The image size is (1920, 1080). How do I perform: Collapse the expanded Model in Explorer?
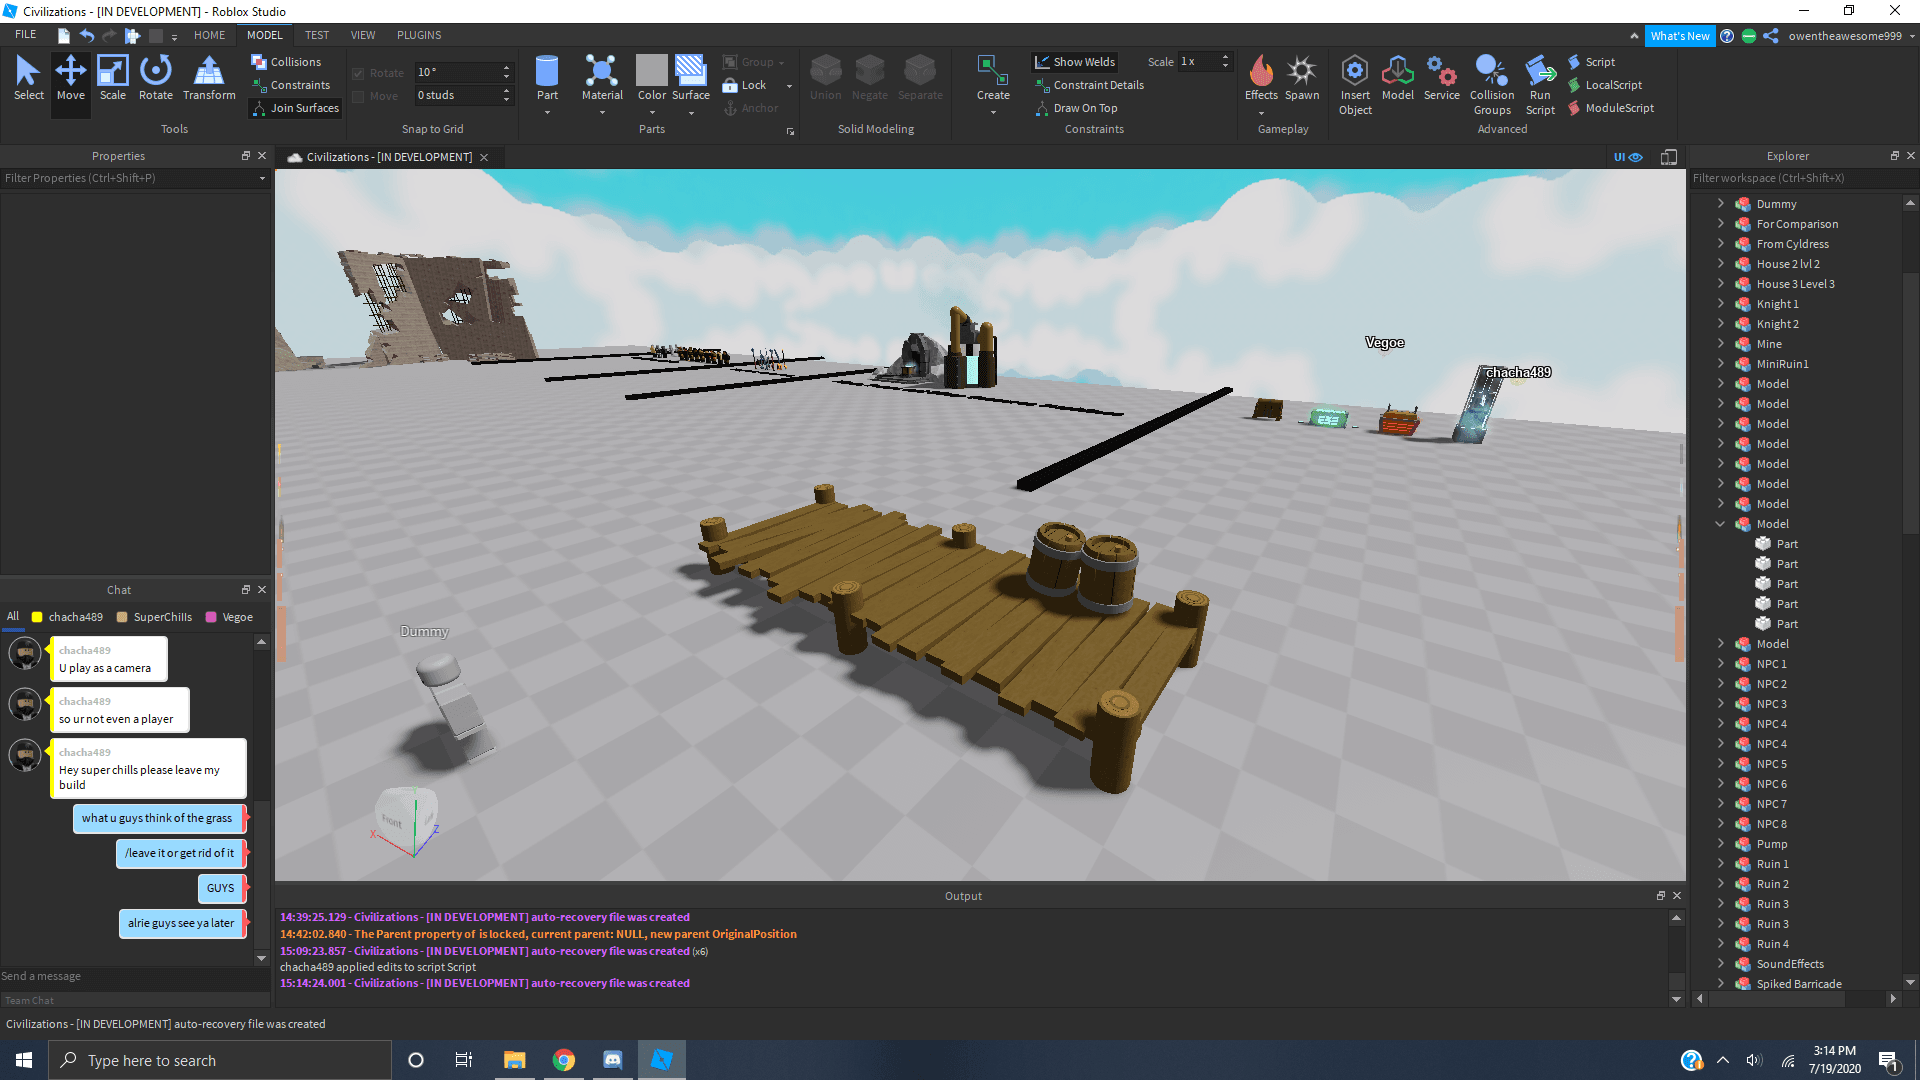[x=1720, y=524]
